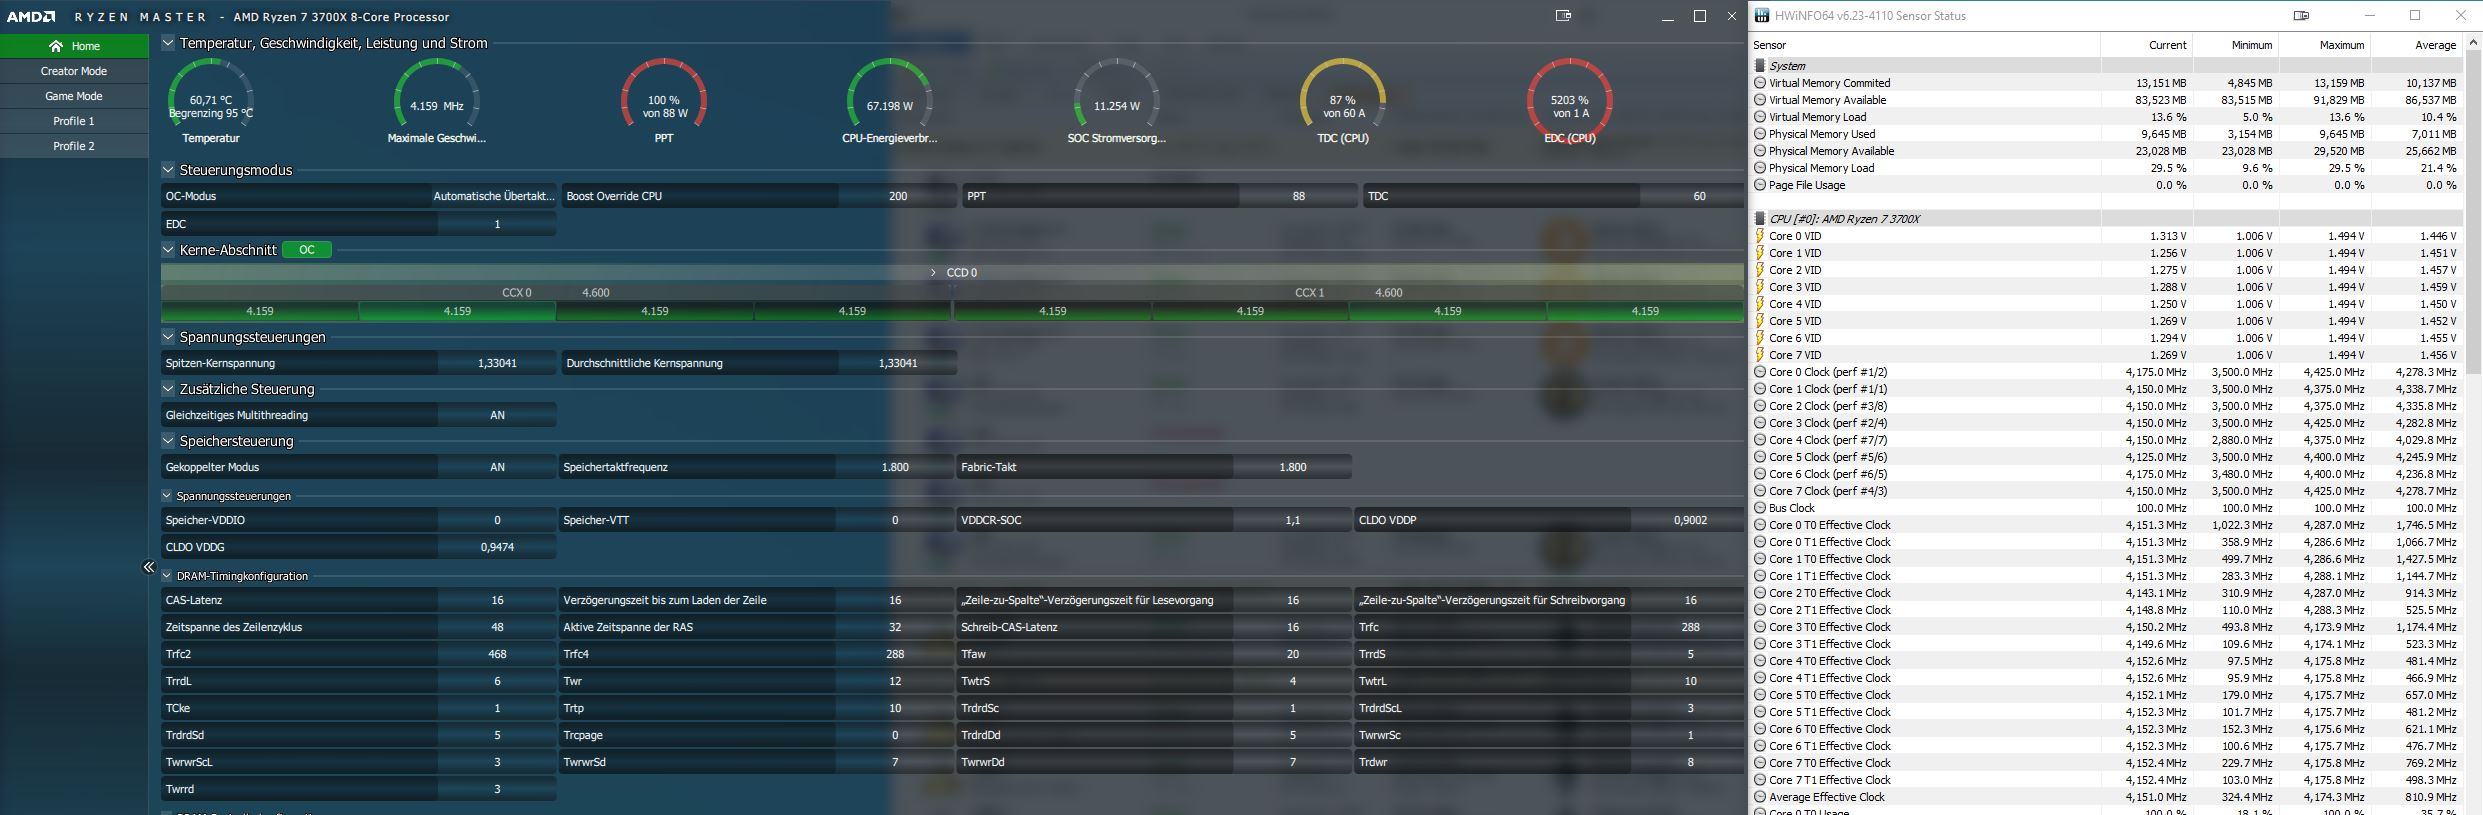Click the Maximale Geschwindigkeit gauge
Viewport: 2483px width, 815px height.
pyautogui.click(x=437, y=101)
